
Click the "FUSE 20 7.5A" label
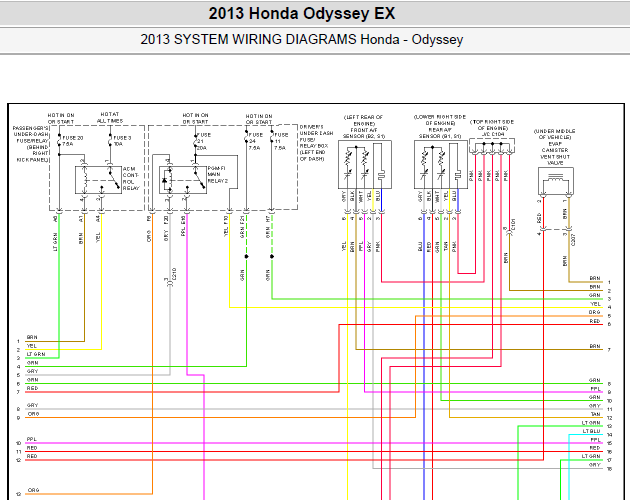[73, 141]
